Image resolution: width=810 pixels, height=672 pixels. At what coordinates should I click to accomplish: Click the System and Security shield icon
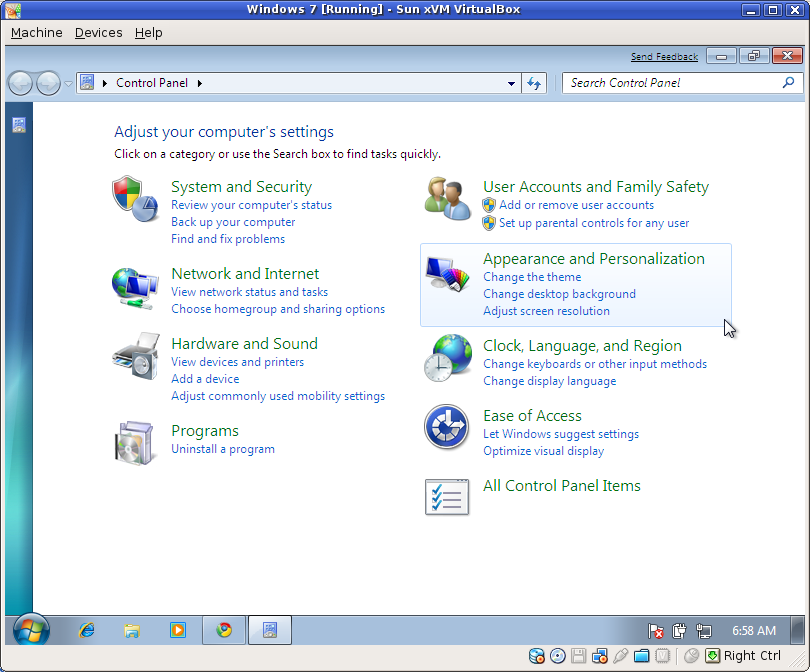pyautogui.click(x=135, y=196)
